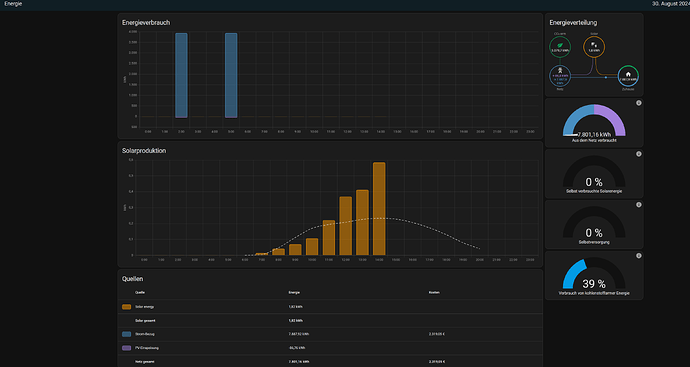Open the 'Strom-Bezug' source row
Image resolution: width=690 pixels, height=367 pixels.
(x=330, y=334)
